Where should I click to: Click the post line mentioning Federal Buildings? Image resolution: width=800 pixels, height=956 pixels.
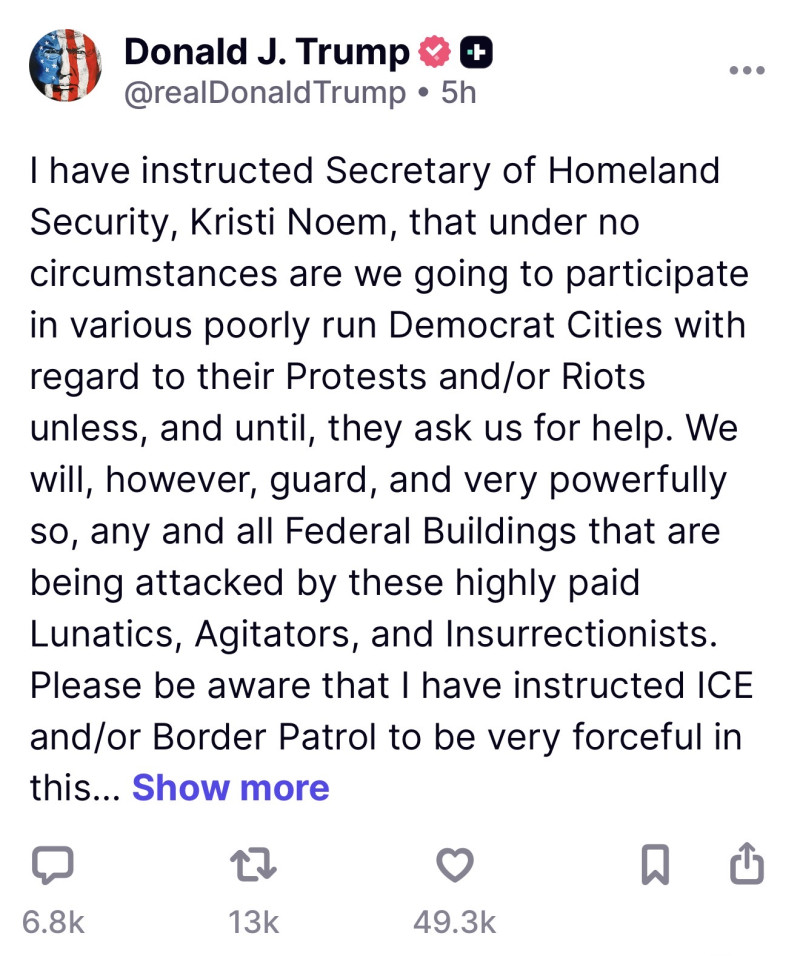click(x=375, y=531)
